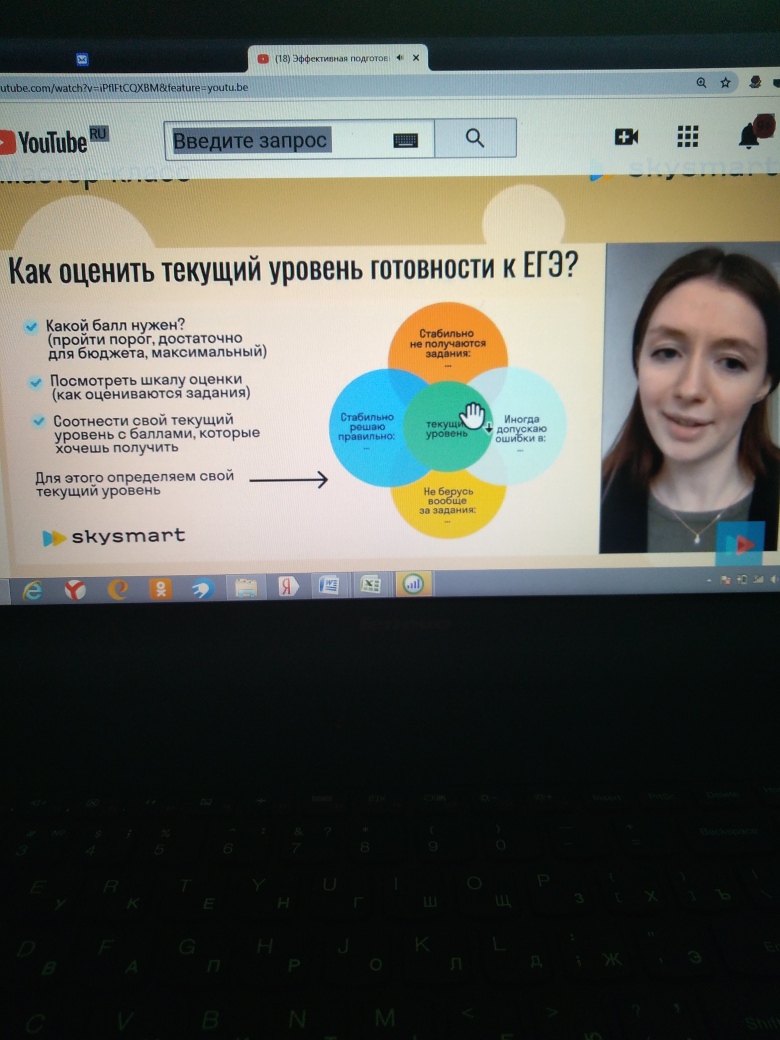
Task: Open the YouTube apps grid menu
Action: click(688, 137)
